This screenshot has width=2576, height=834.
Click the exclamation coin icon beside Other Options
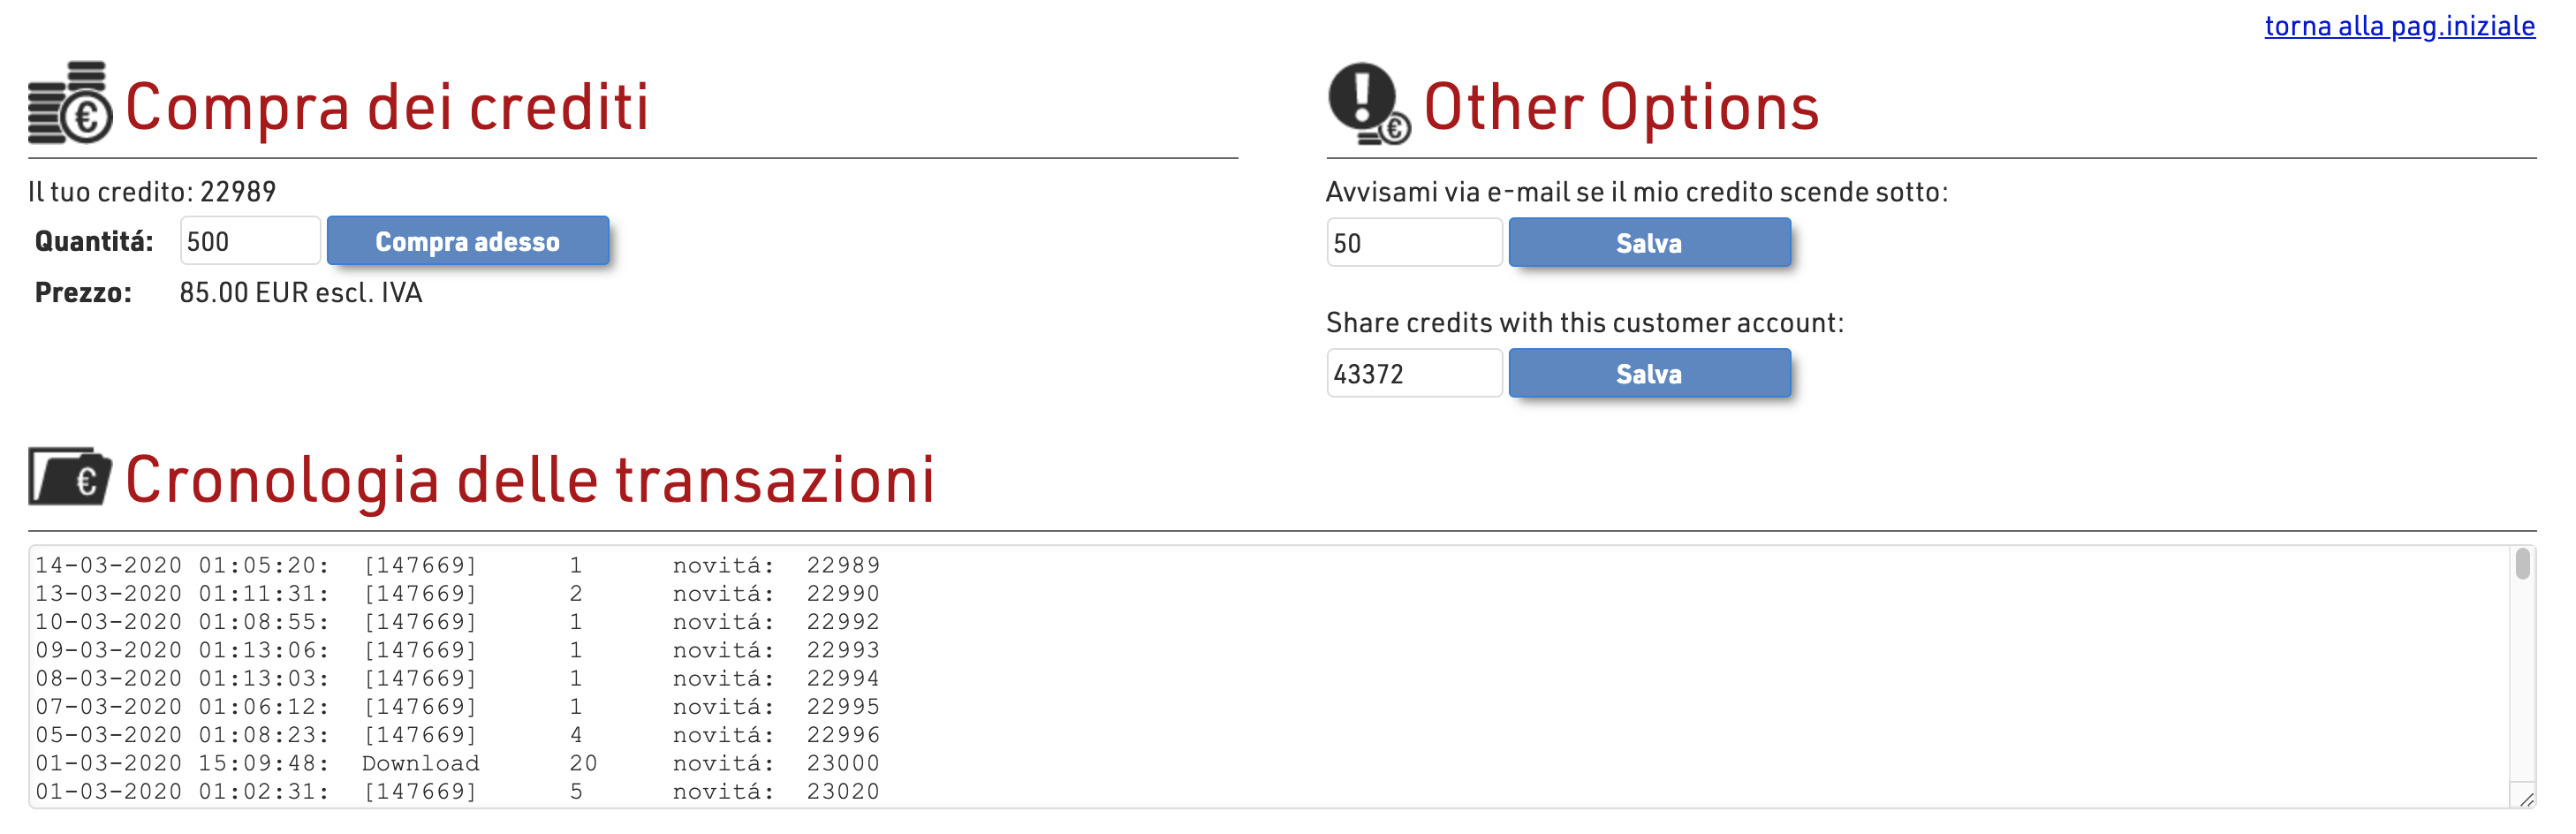1369,104
